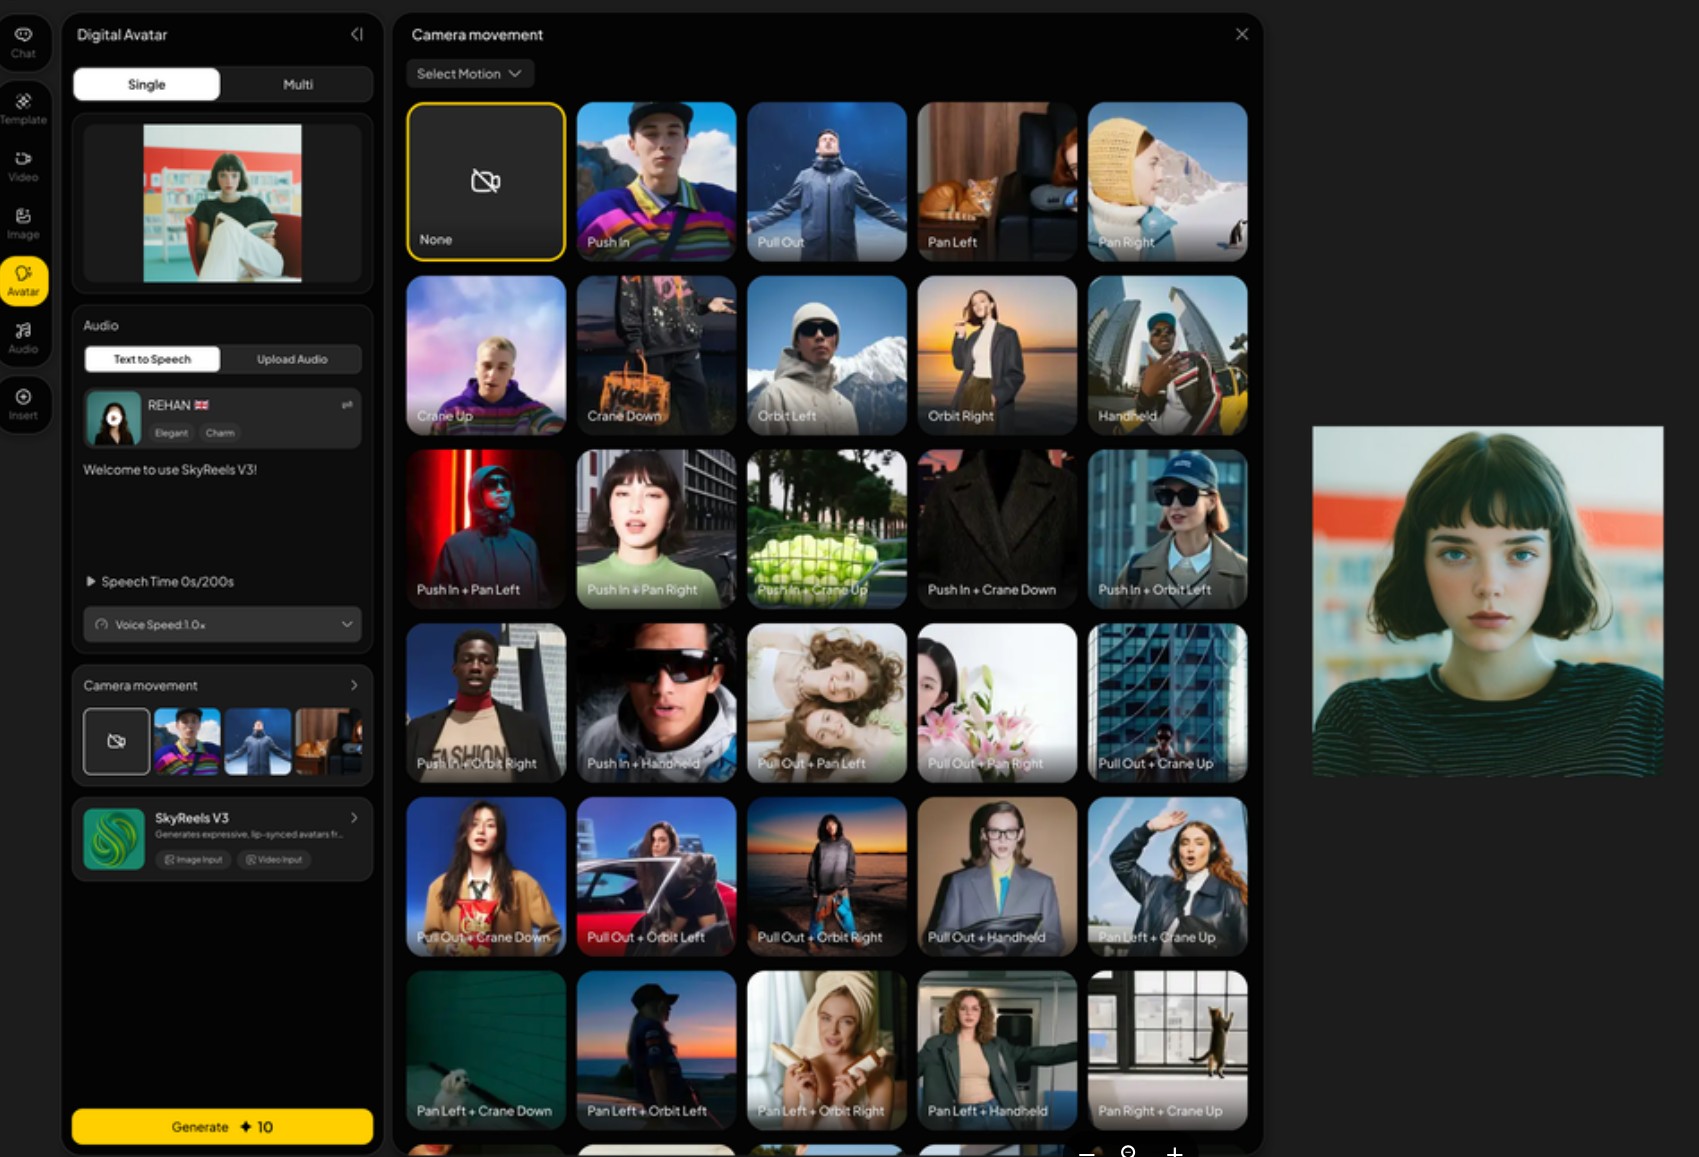Open the Audio tool in the sidebar
Viewport: 1699px width, 1157px height.
23,338
